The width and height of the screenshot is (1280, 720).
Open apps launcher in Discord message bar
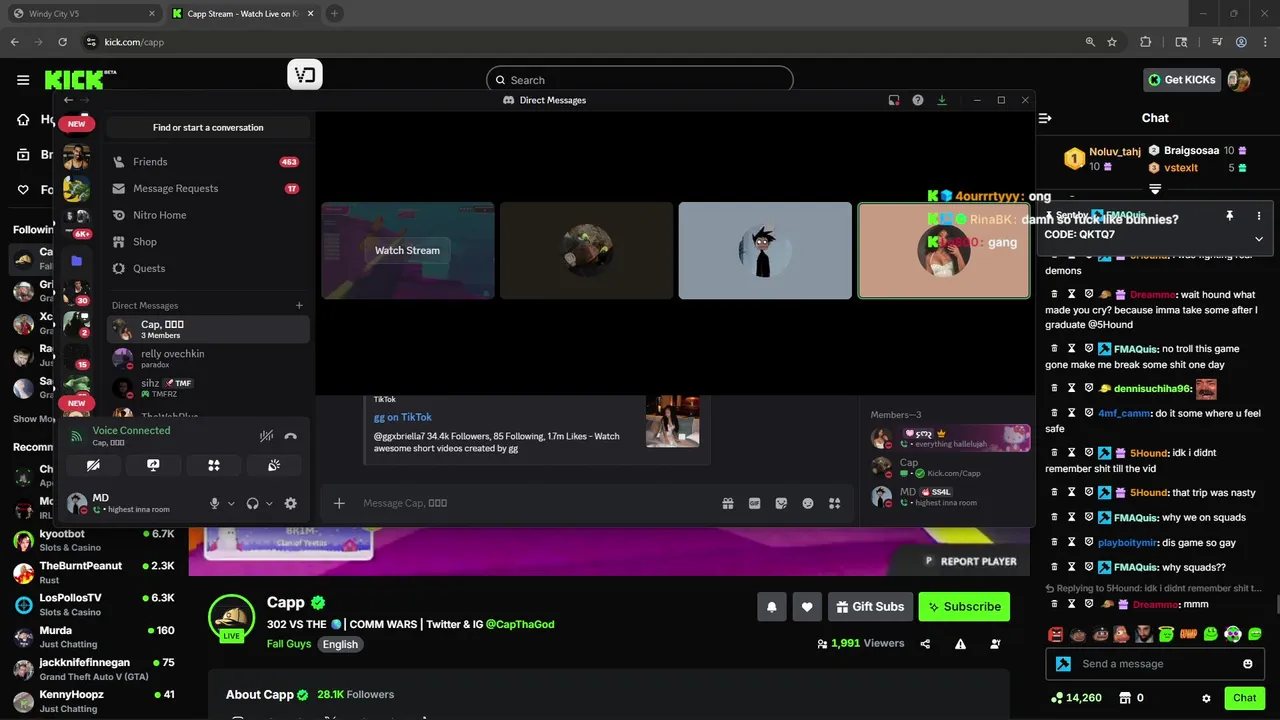(x=835, y=504)
